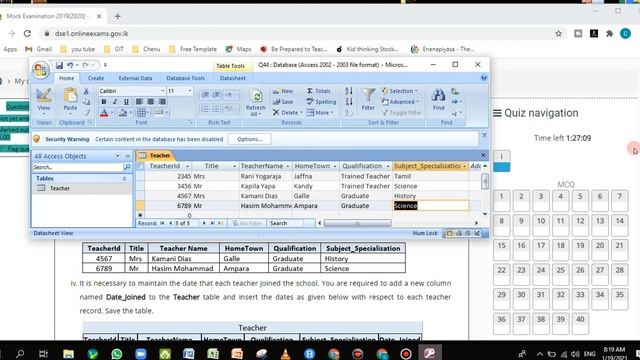The height and width of the screenshot is (360, 640).
Task: Close the Teacher table with its X
Action: coord(483,155)
